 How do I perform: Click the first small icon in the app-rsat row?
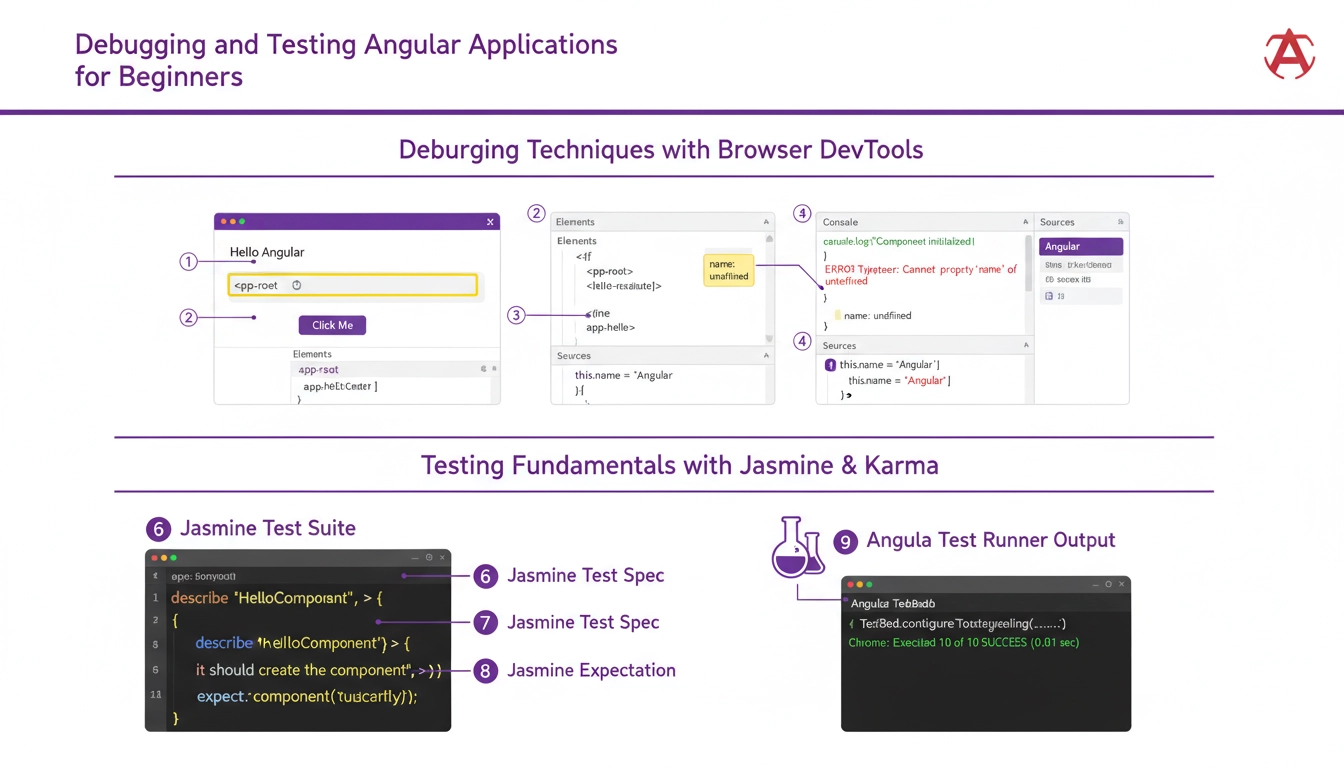pyautogui.click(x=483, y=369)
